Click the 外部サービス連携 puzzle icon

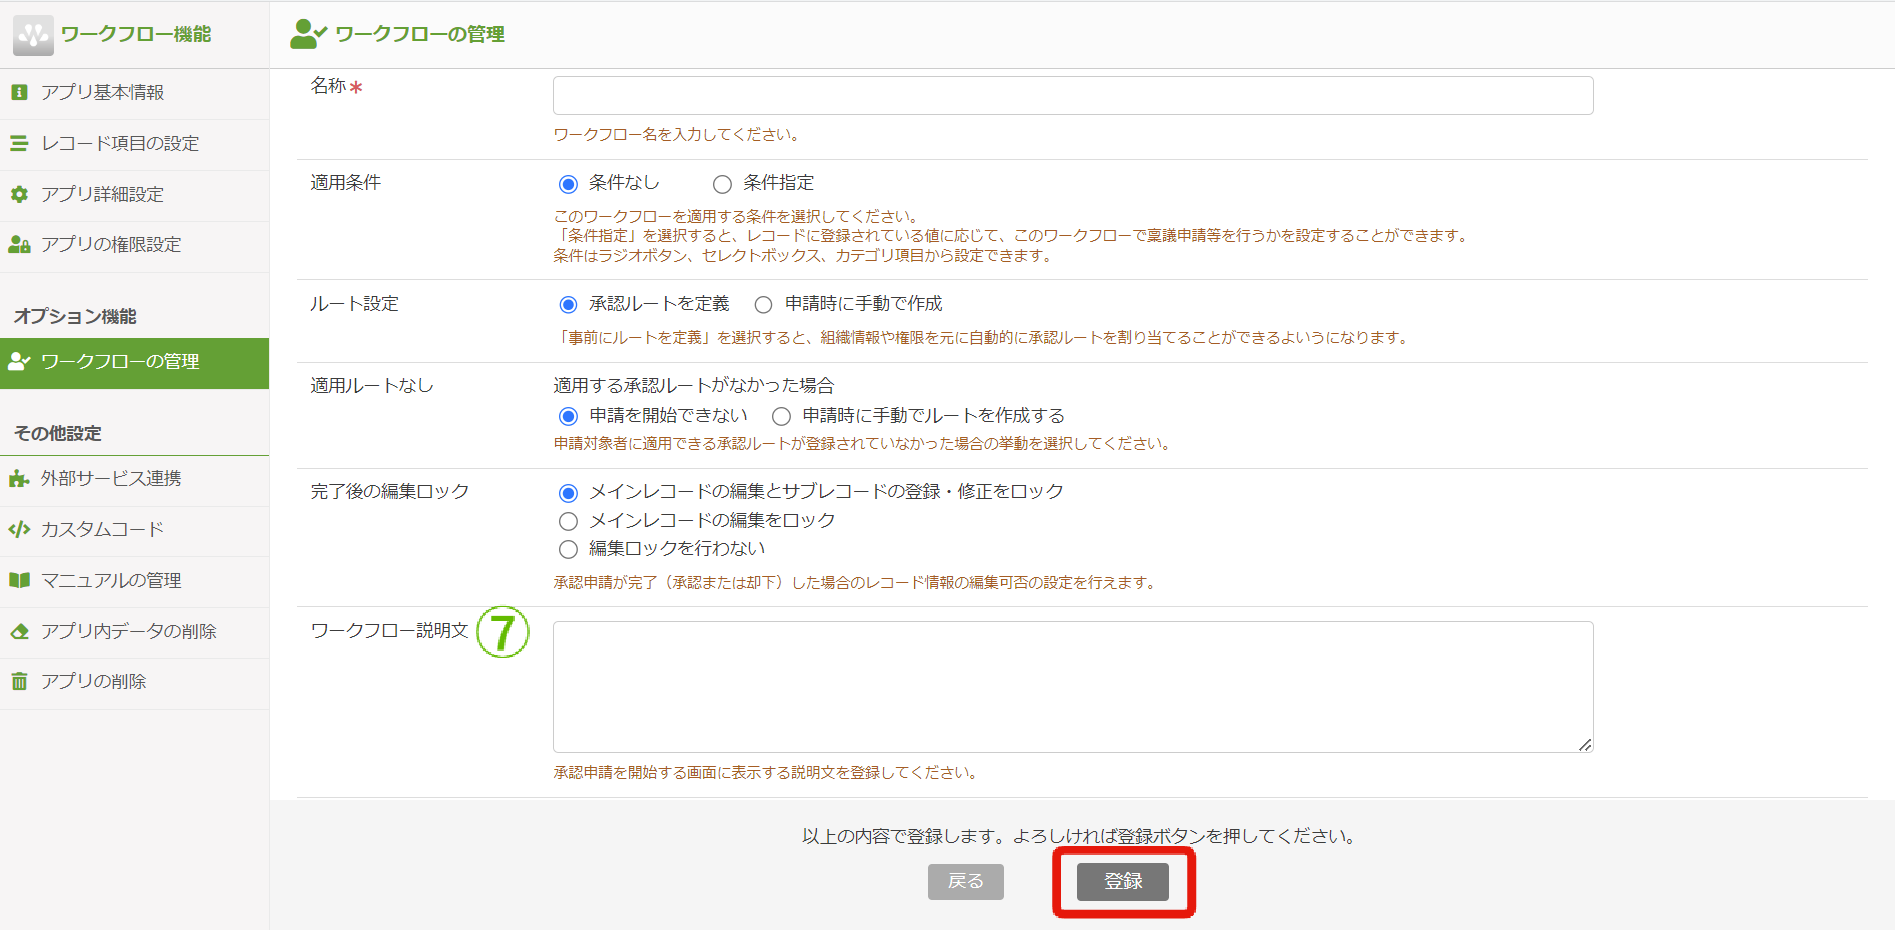[19, 478]
